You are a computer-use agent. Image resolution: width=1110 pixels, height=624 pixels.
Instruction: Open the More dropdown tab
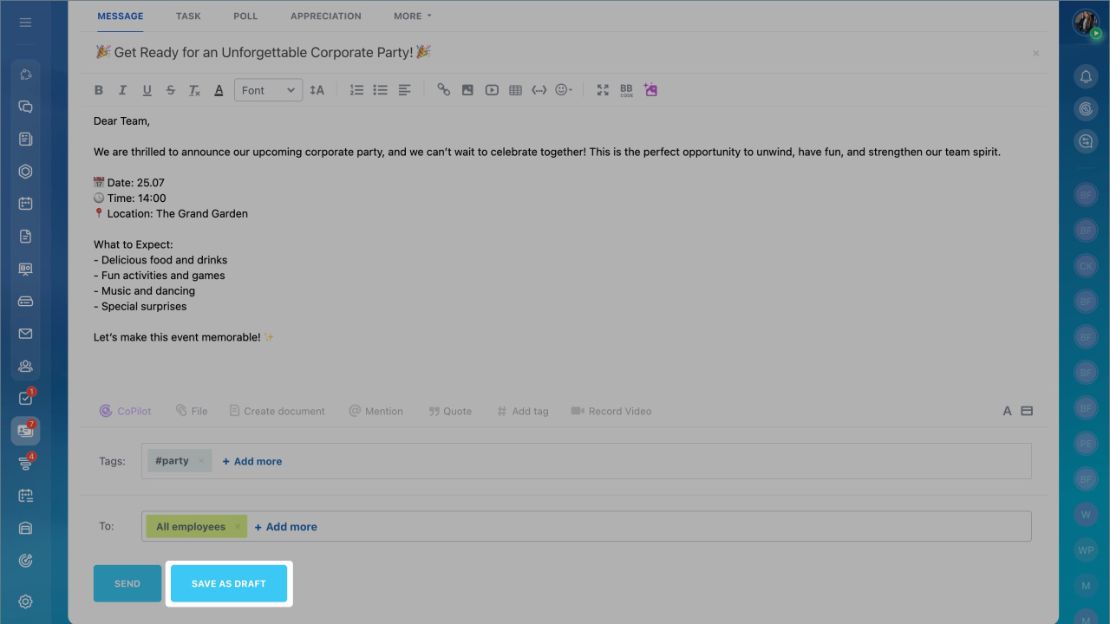coord(412,16)
